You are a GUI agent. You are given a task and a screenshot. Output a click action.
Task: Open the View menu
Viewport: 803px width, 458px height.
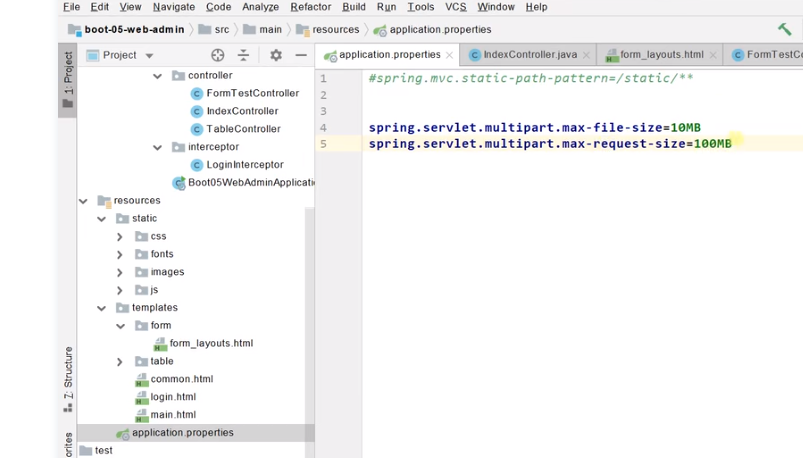pyautogui.click(x=130, y=7)
